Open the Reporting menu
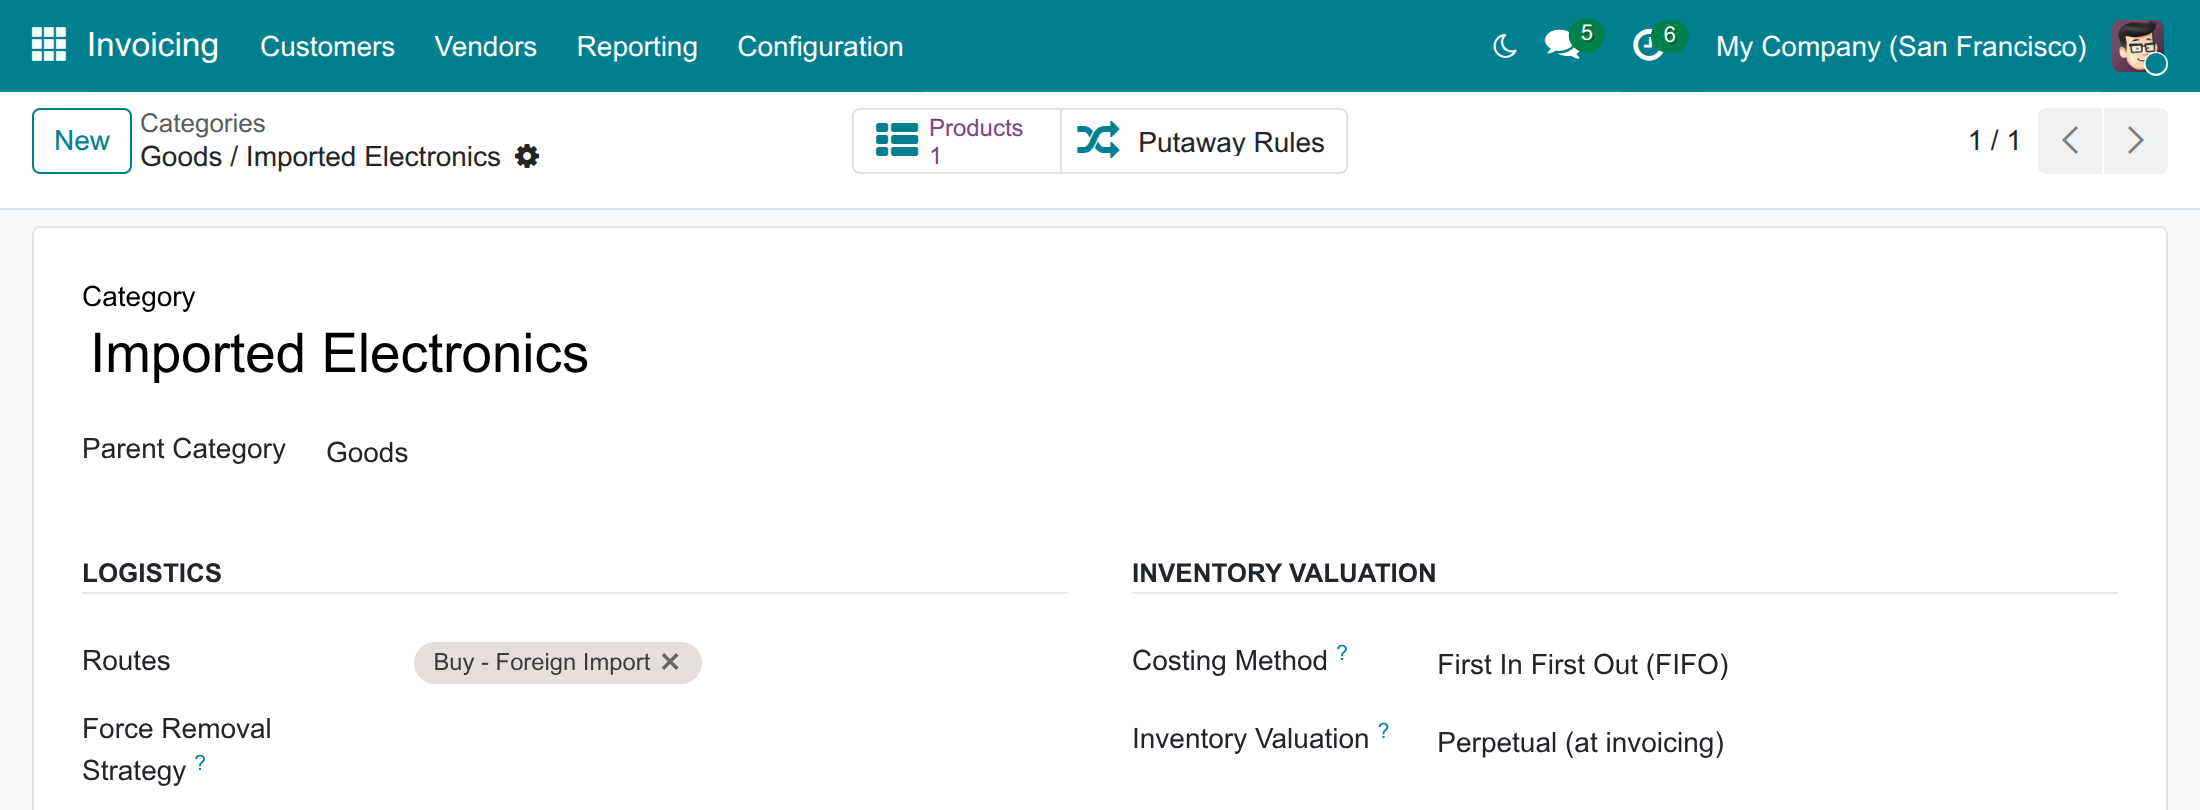The height and width of the screenshot is (810, 2200). click(x=637, y=46)
